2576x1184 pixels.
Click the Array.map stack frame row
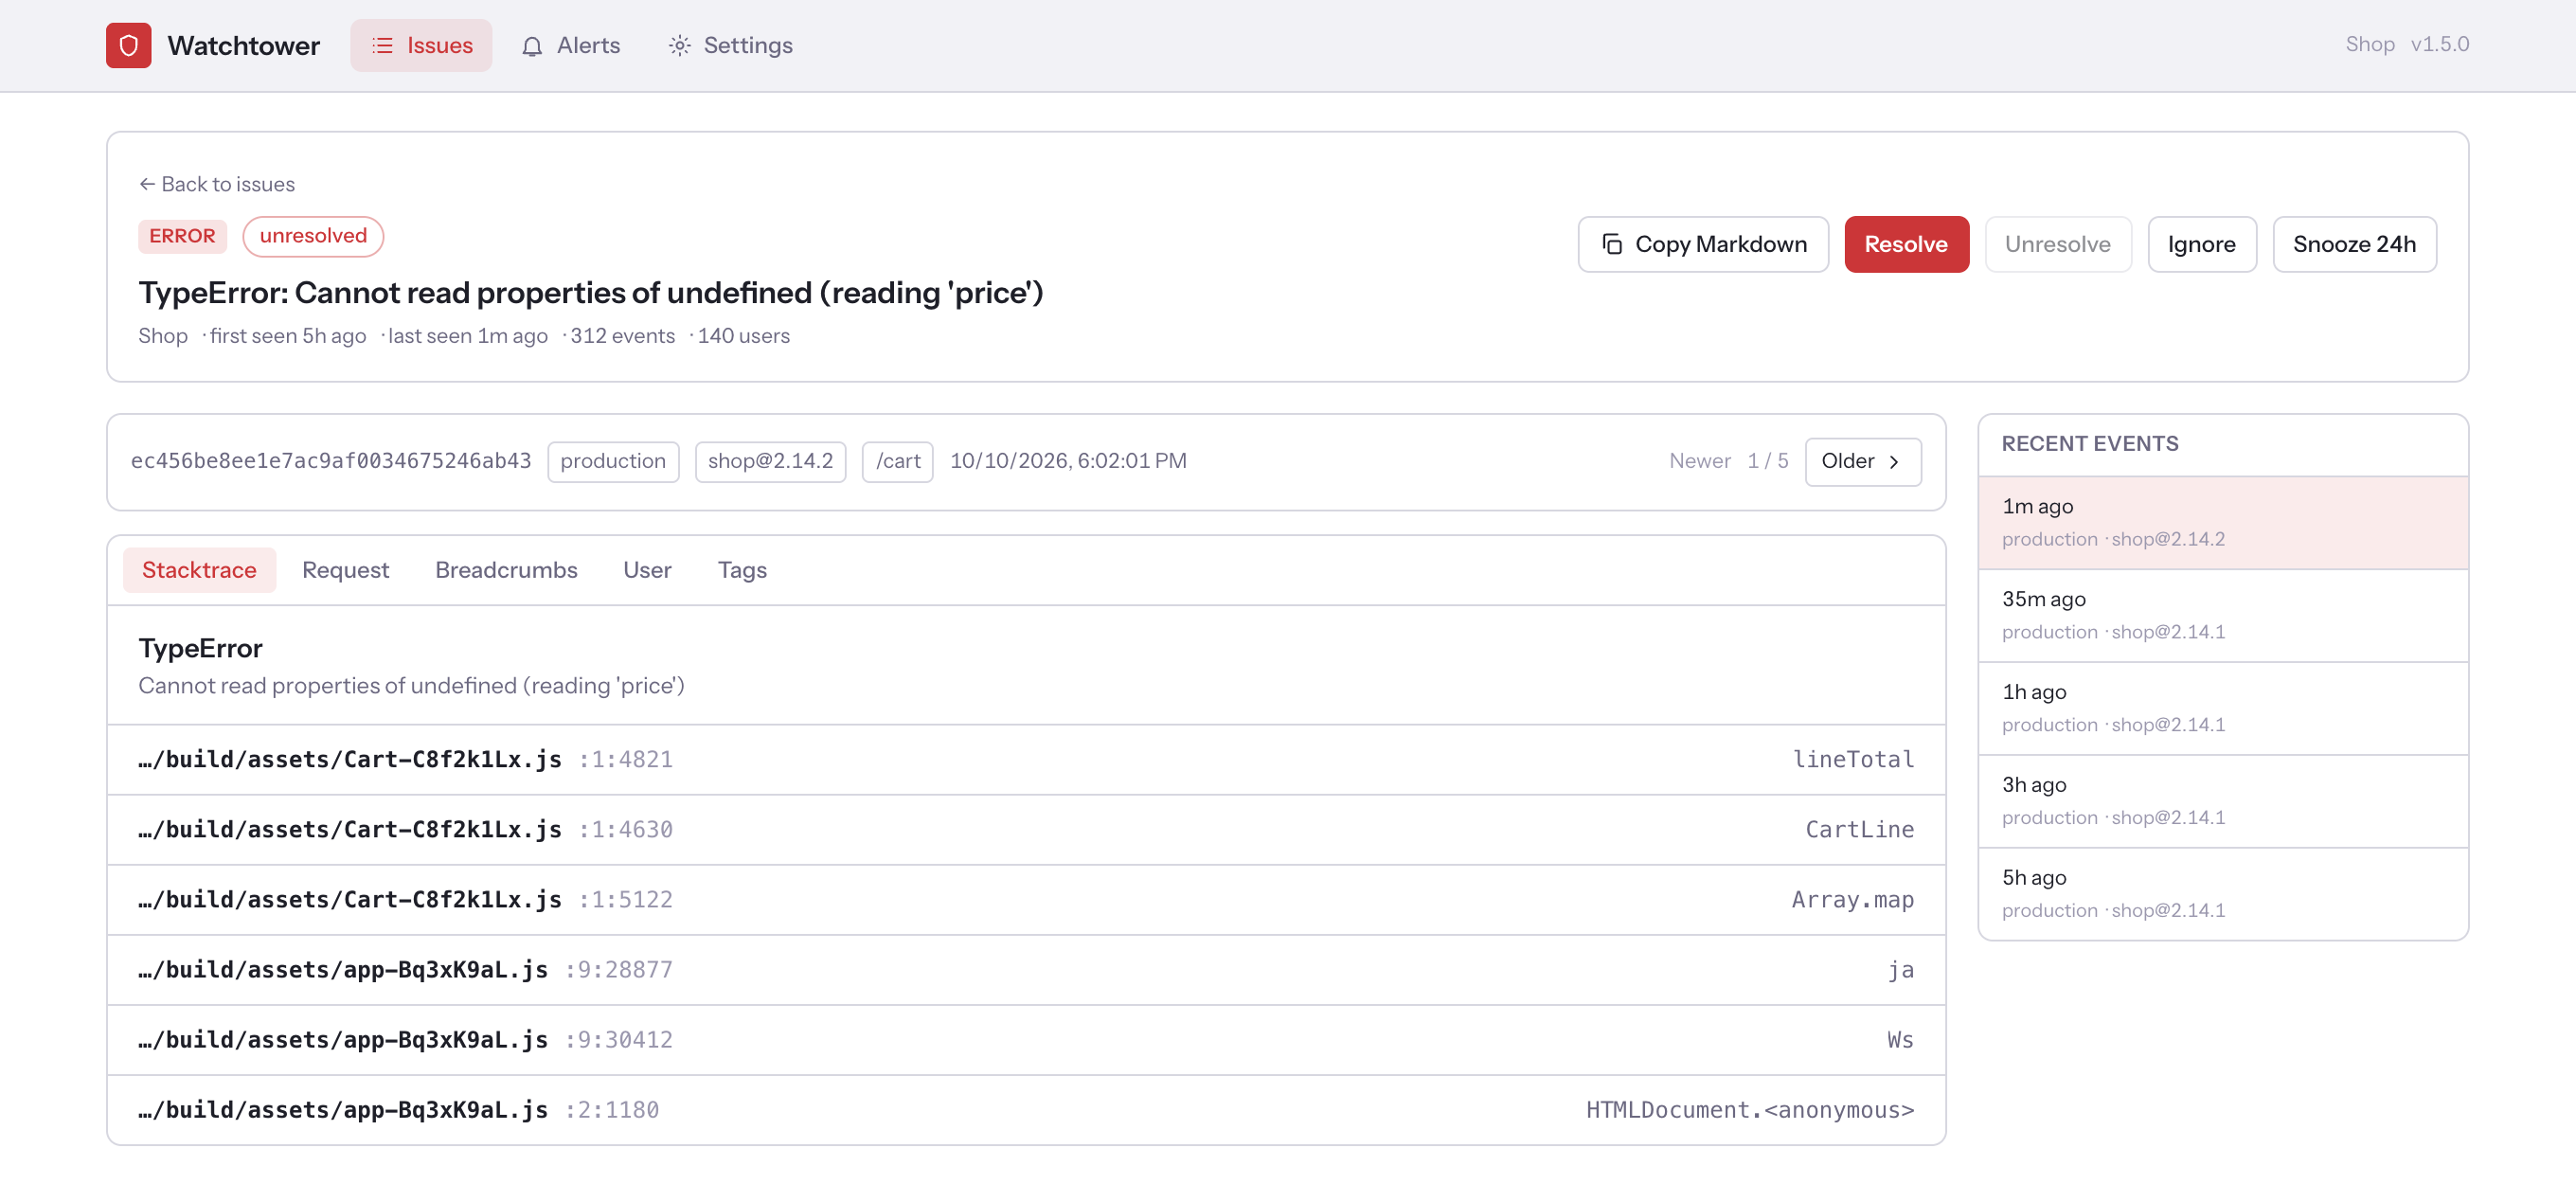coord(1026,900)
